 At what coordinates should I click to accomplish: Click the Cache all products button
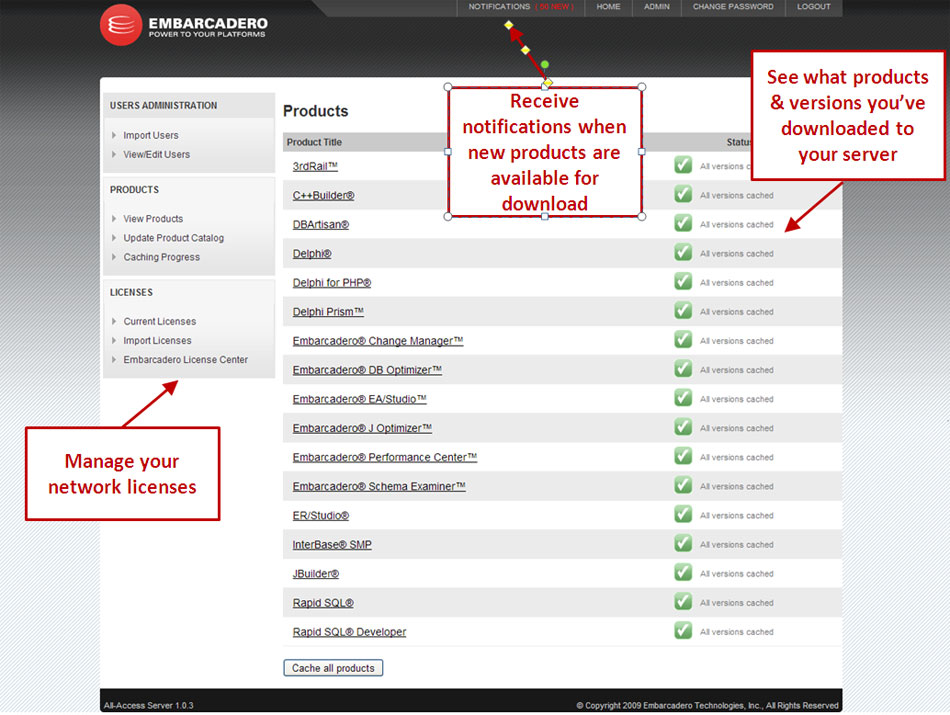tap(333, 668)
